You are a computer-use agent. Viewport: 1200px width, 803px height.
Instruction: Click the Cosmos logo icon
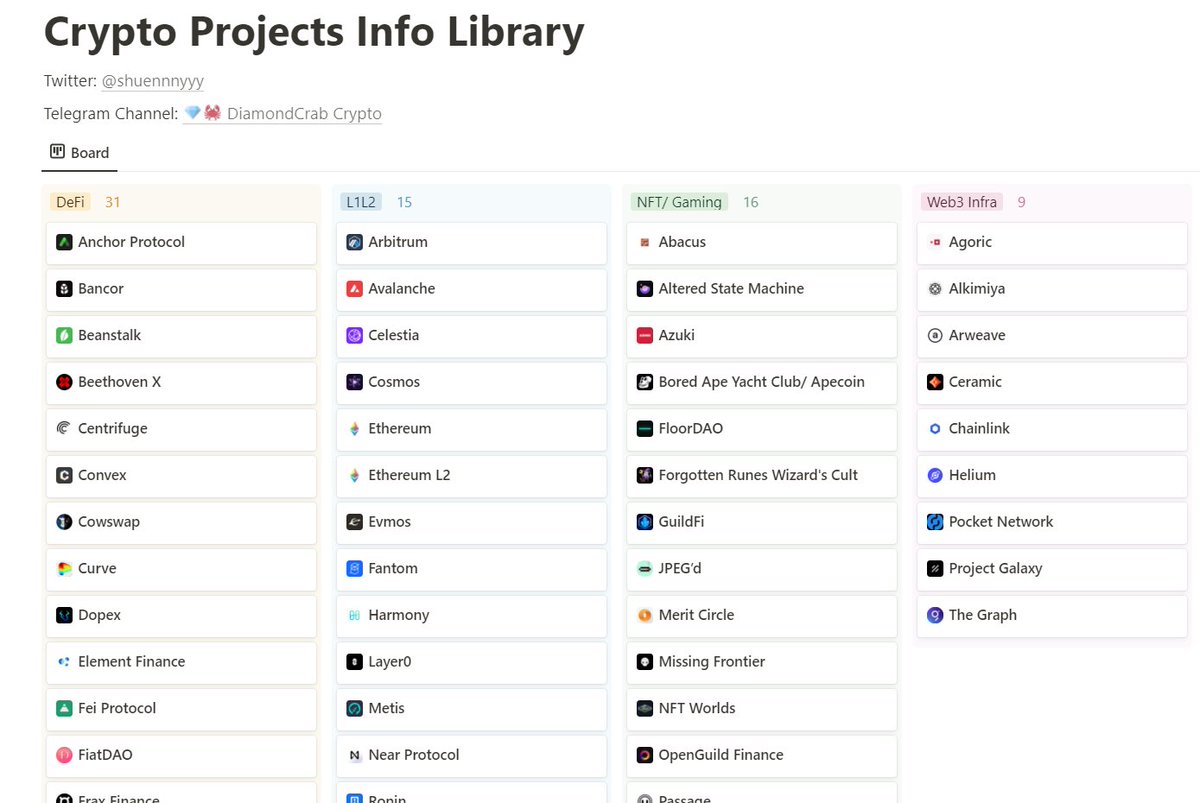(x=354, y=382)
